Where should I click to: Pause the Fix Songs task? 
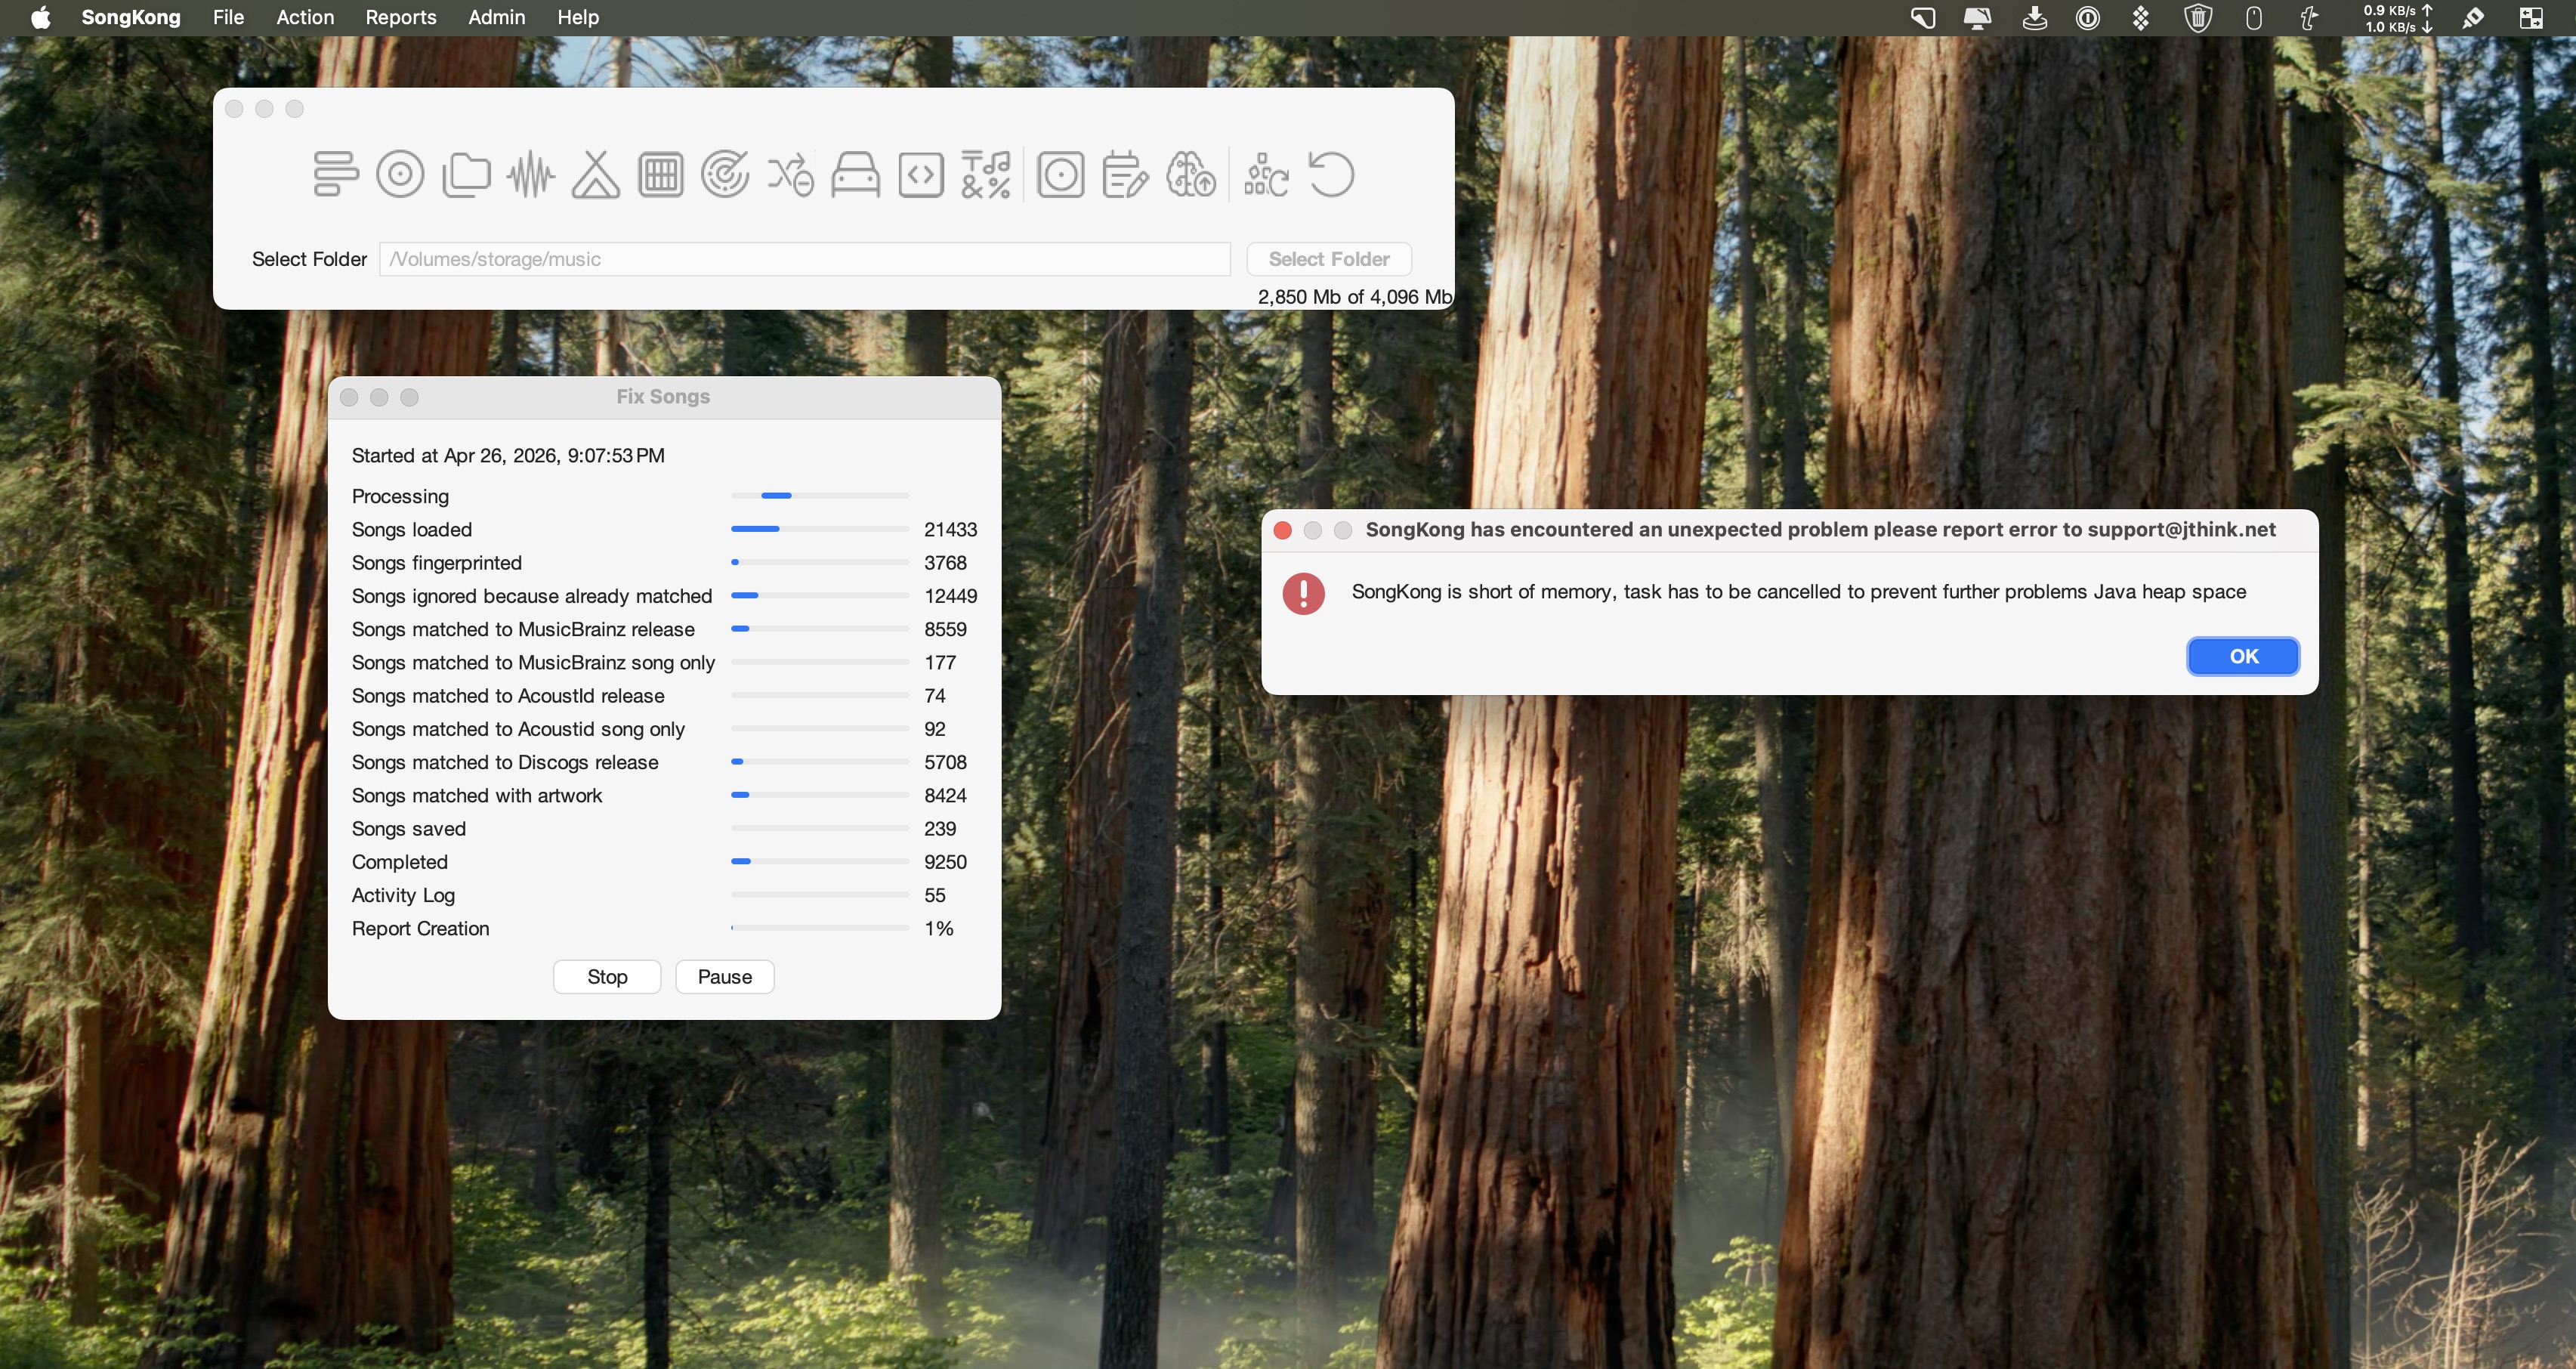click(725, 977)
